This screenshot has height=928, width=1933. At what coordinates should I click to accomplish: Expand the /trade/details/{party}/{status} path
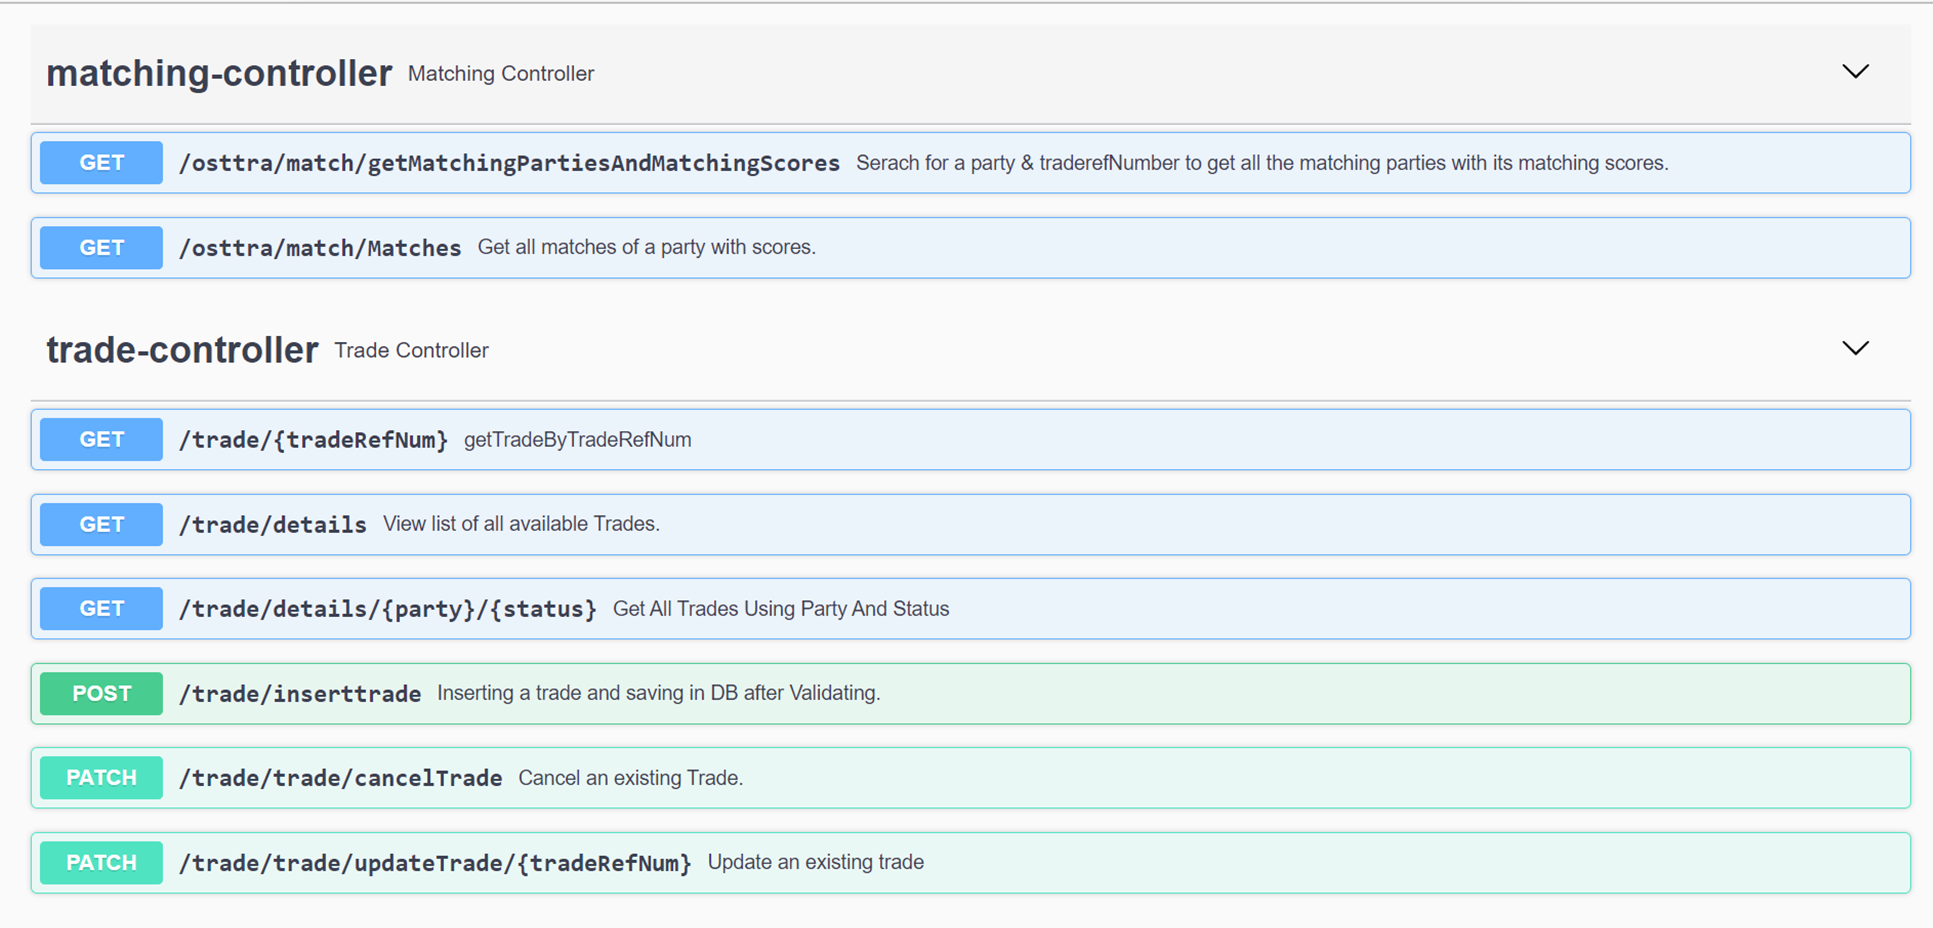coord(387,609)
